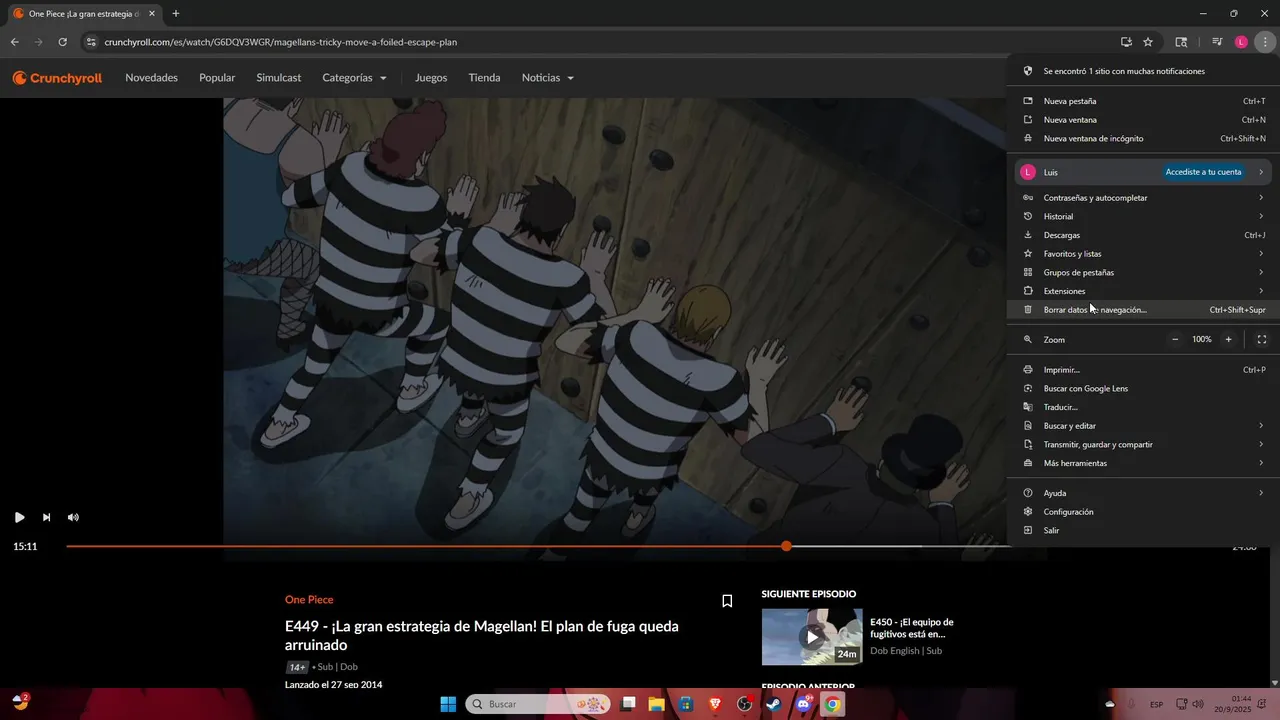Expand the Categorías dropdown

(354, 78)
